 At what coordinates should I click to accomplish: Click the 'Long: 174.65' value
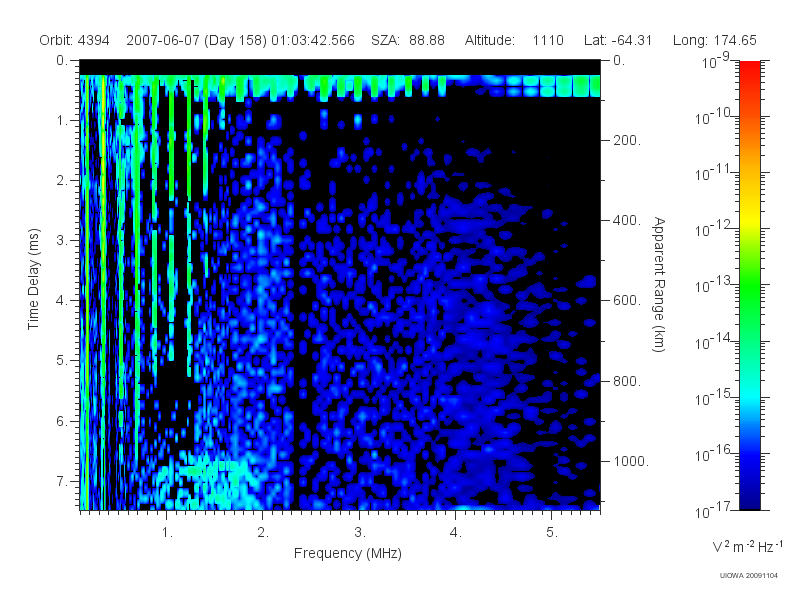(714, 40)
